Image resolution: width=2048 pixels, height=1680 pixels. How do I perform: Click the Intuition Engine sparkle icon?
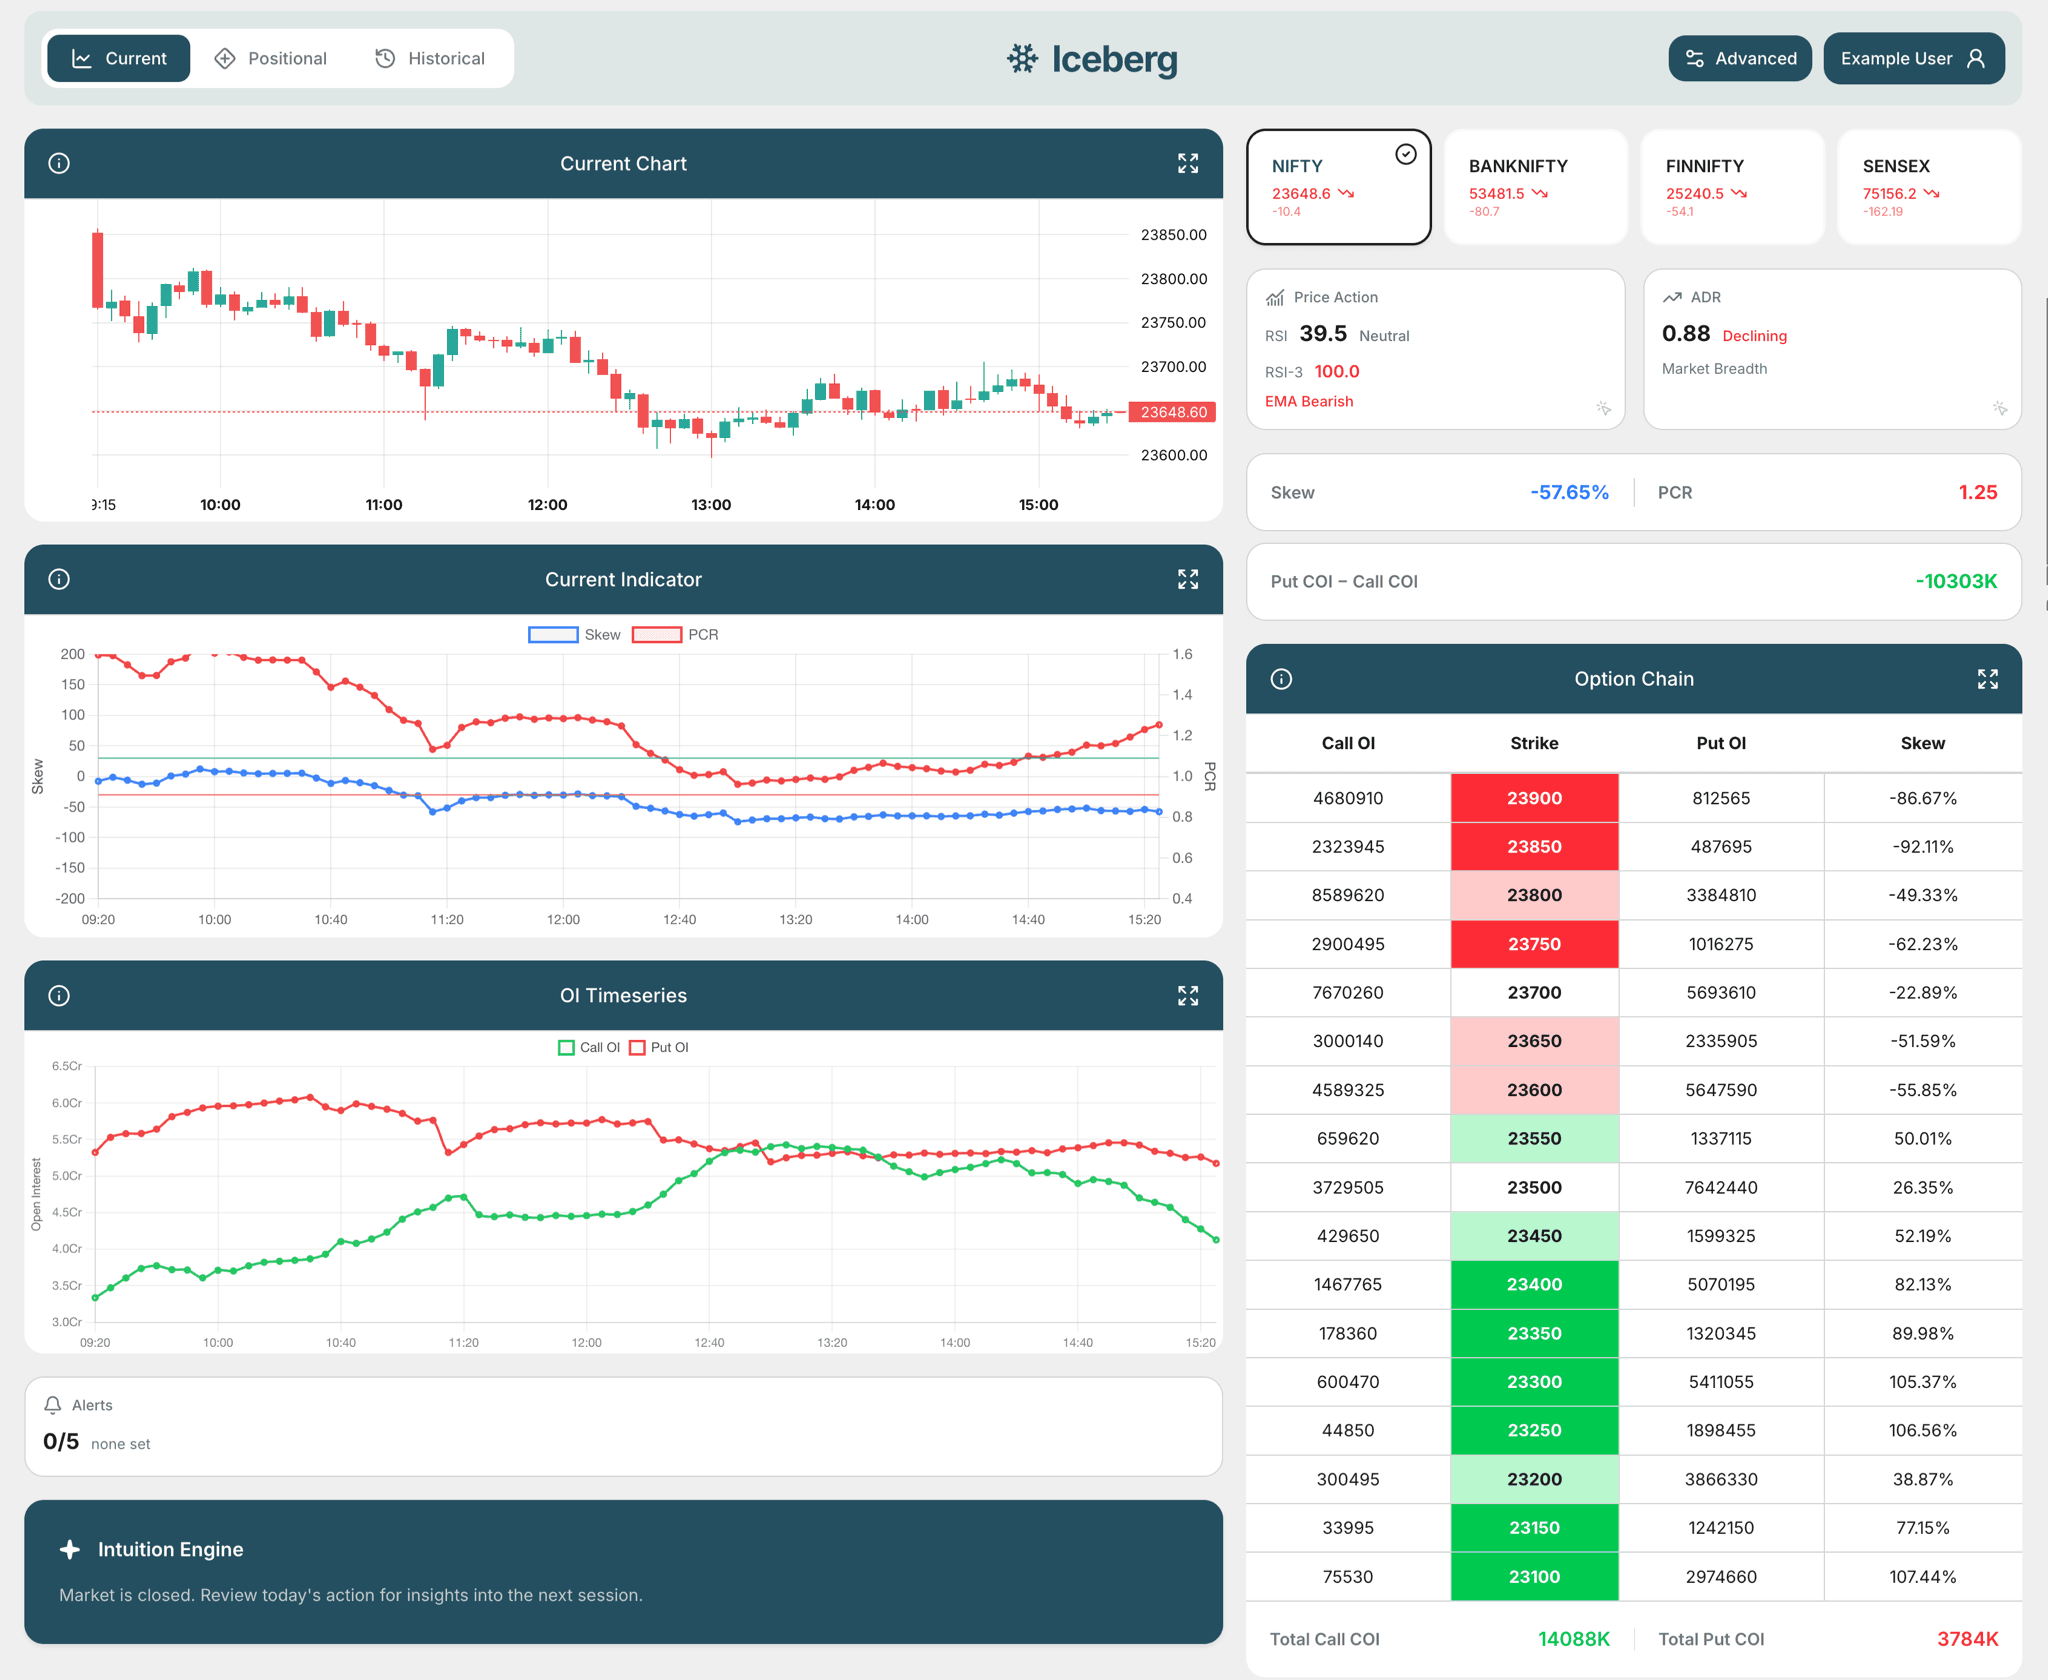(70, 1549)
